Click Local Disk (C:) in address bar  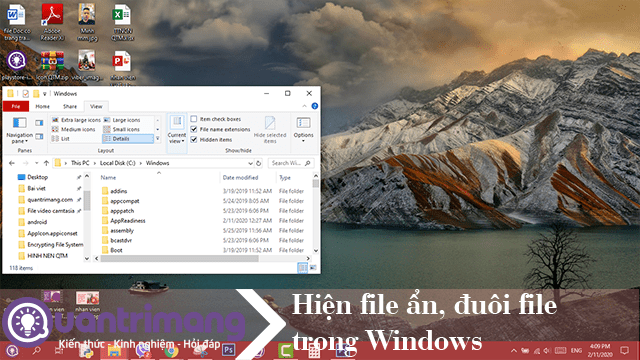118,163
